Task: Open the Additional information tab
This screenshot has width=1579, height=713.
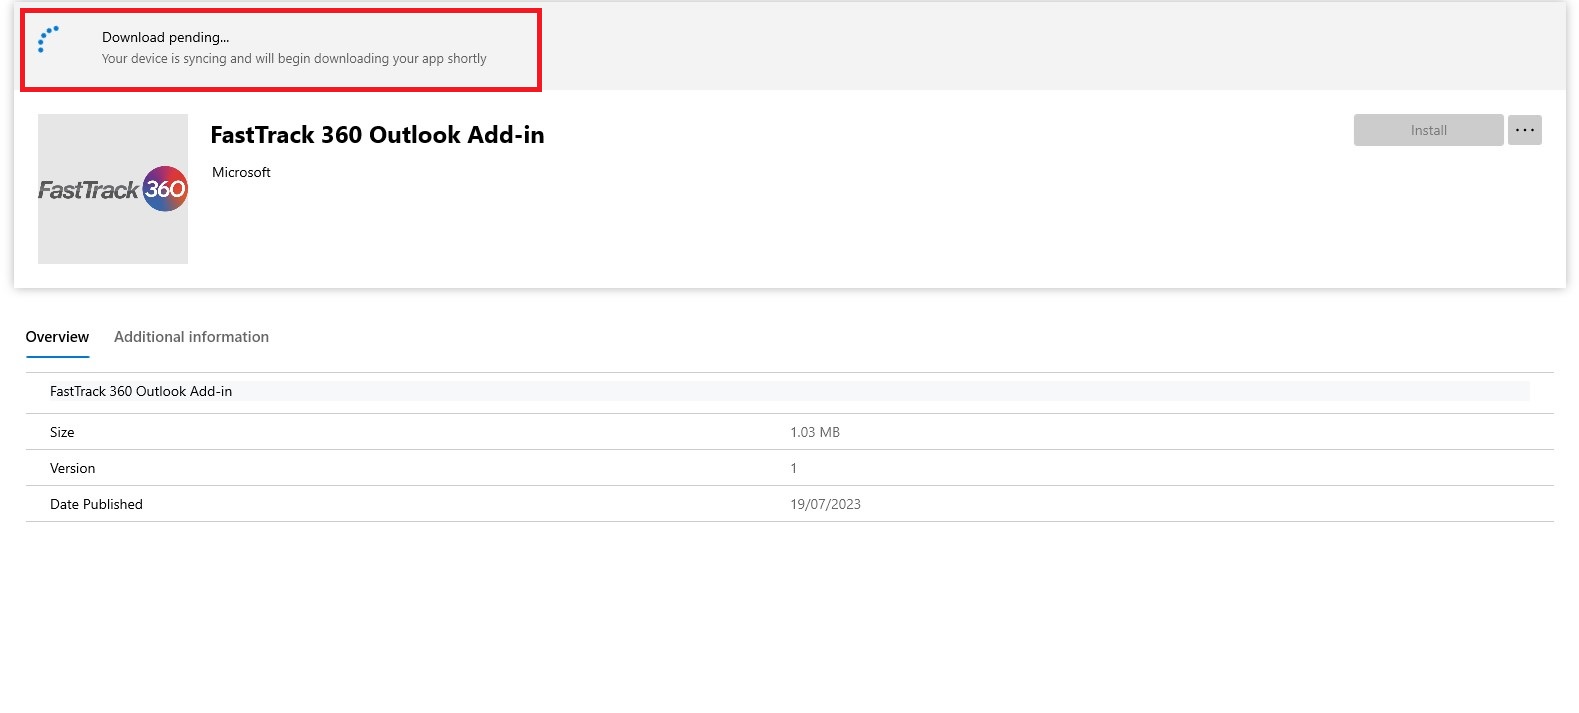Action: tap(191, 337)
